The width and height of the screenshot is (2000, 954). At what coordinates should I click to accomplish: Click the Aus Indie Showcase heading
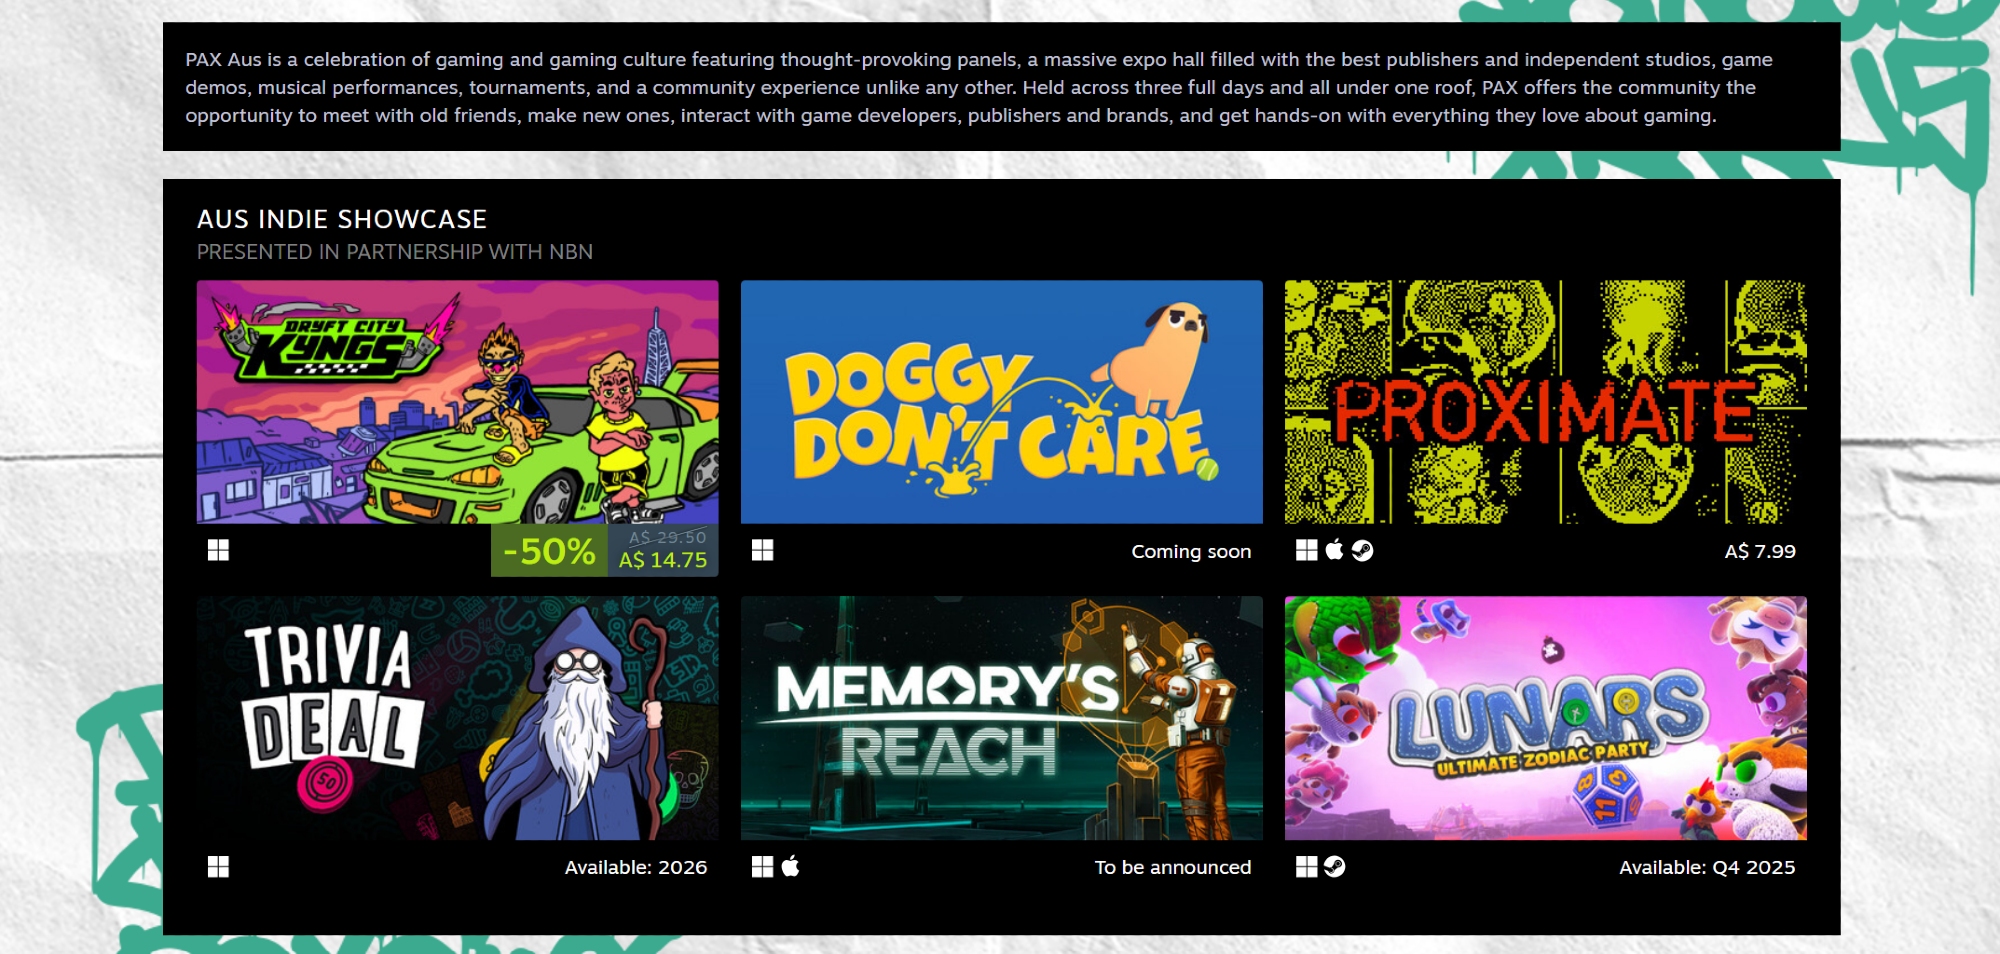(x=342, y=219)
